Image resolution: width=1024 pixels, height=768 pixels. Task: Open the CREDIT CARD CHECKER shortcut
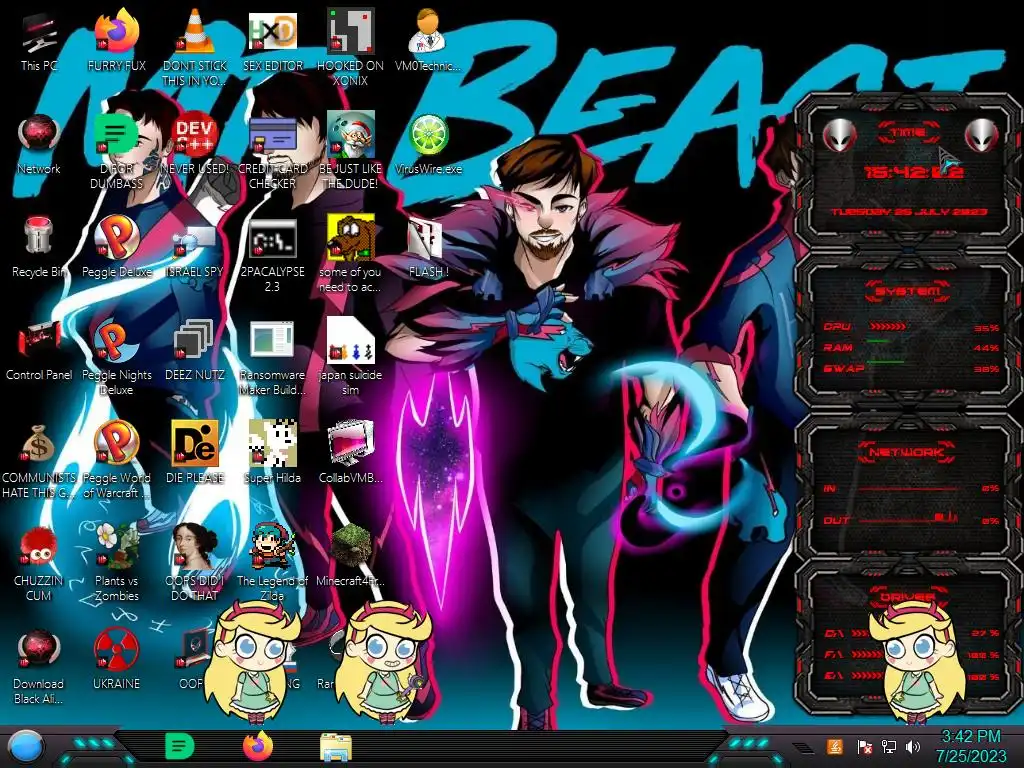[272, 150]
